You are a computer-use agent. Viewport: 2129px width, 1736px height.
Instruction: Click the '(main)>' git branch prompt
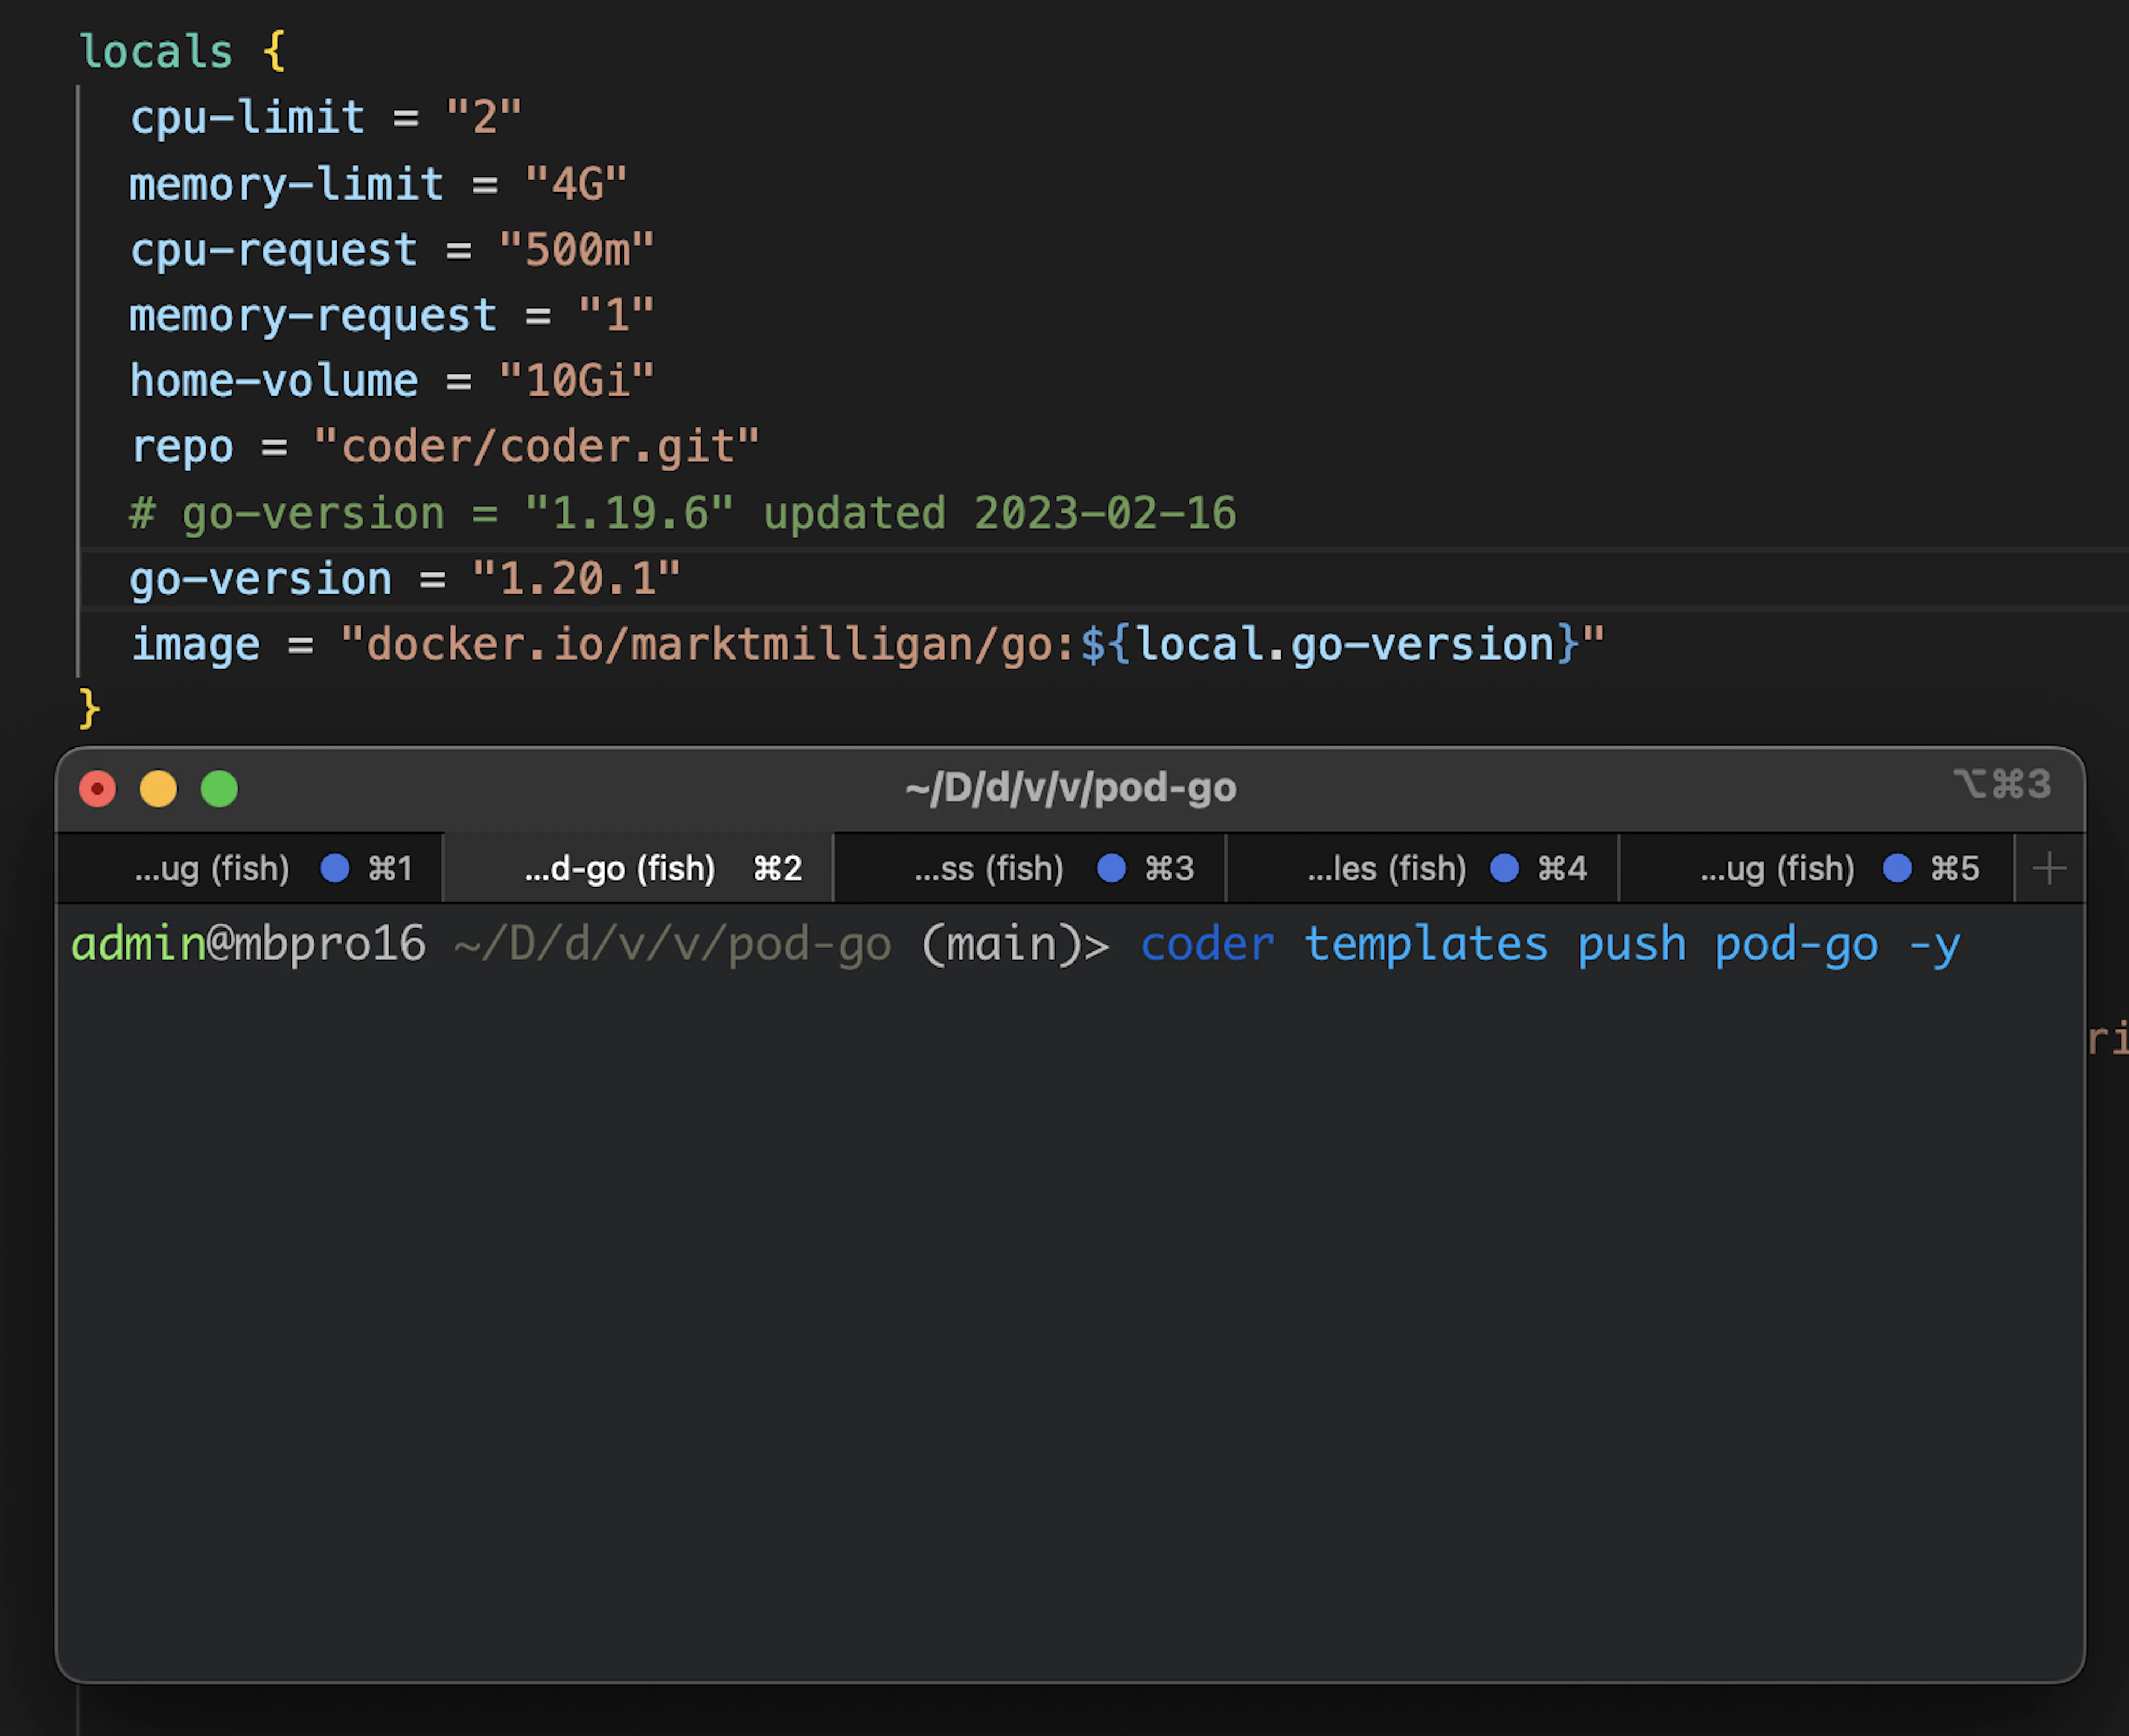click(1015, 945)
